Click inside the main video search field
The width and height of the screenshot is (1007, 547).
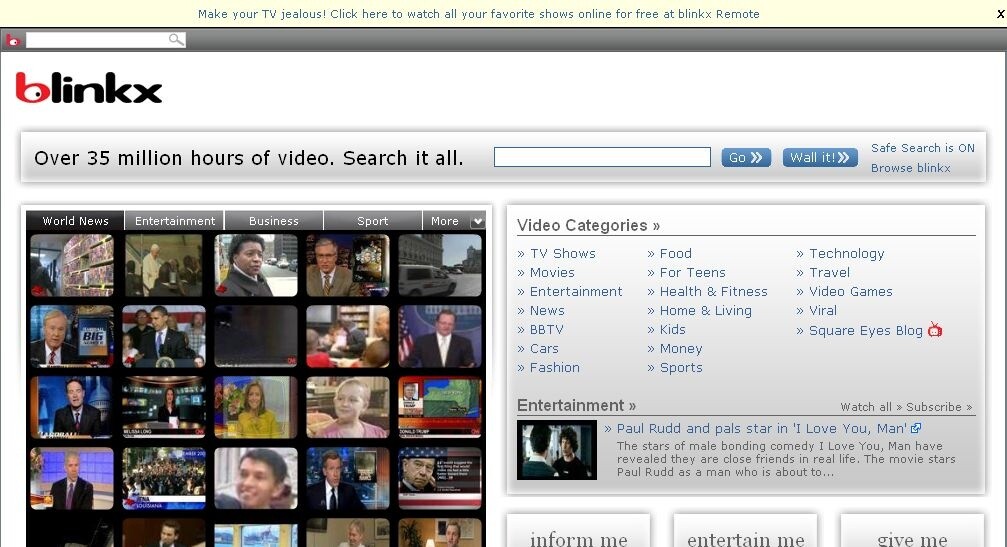[602, 157]
